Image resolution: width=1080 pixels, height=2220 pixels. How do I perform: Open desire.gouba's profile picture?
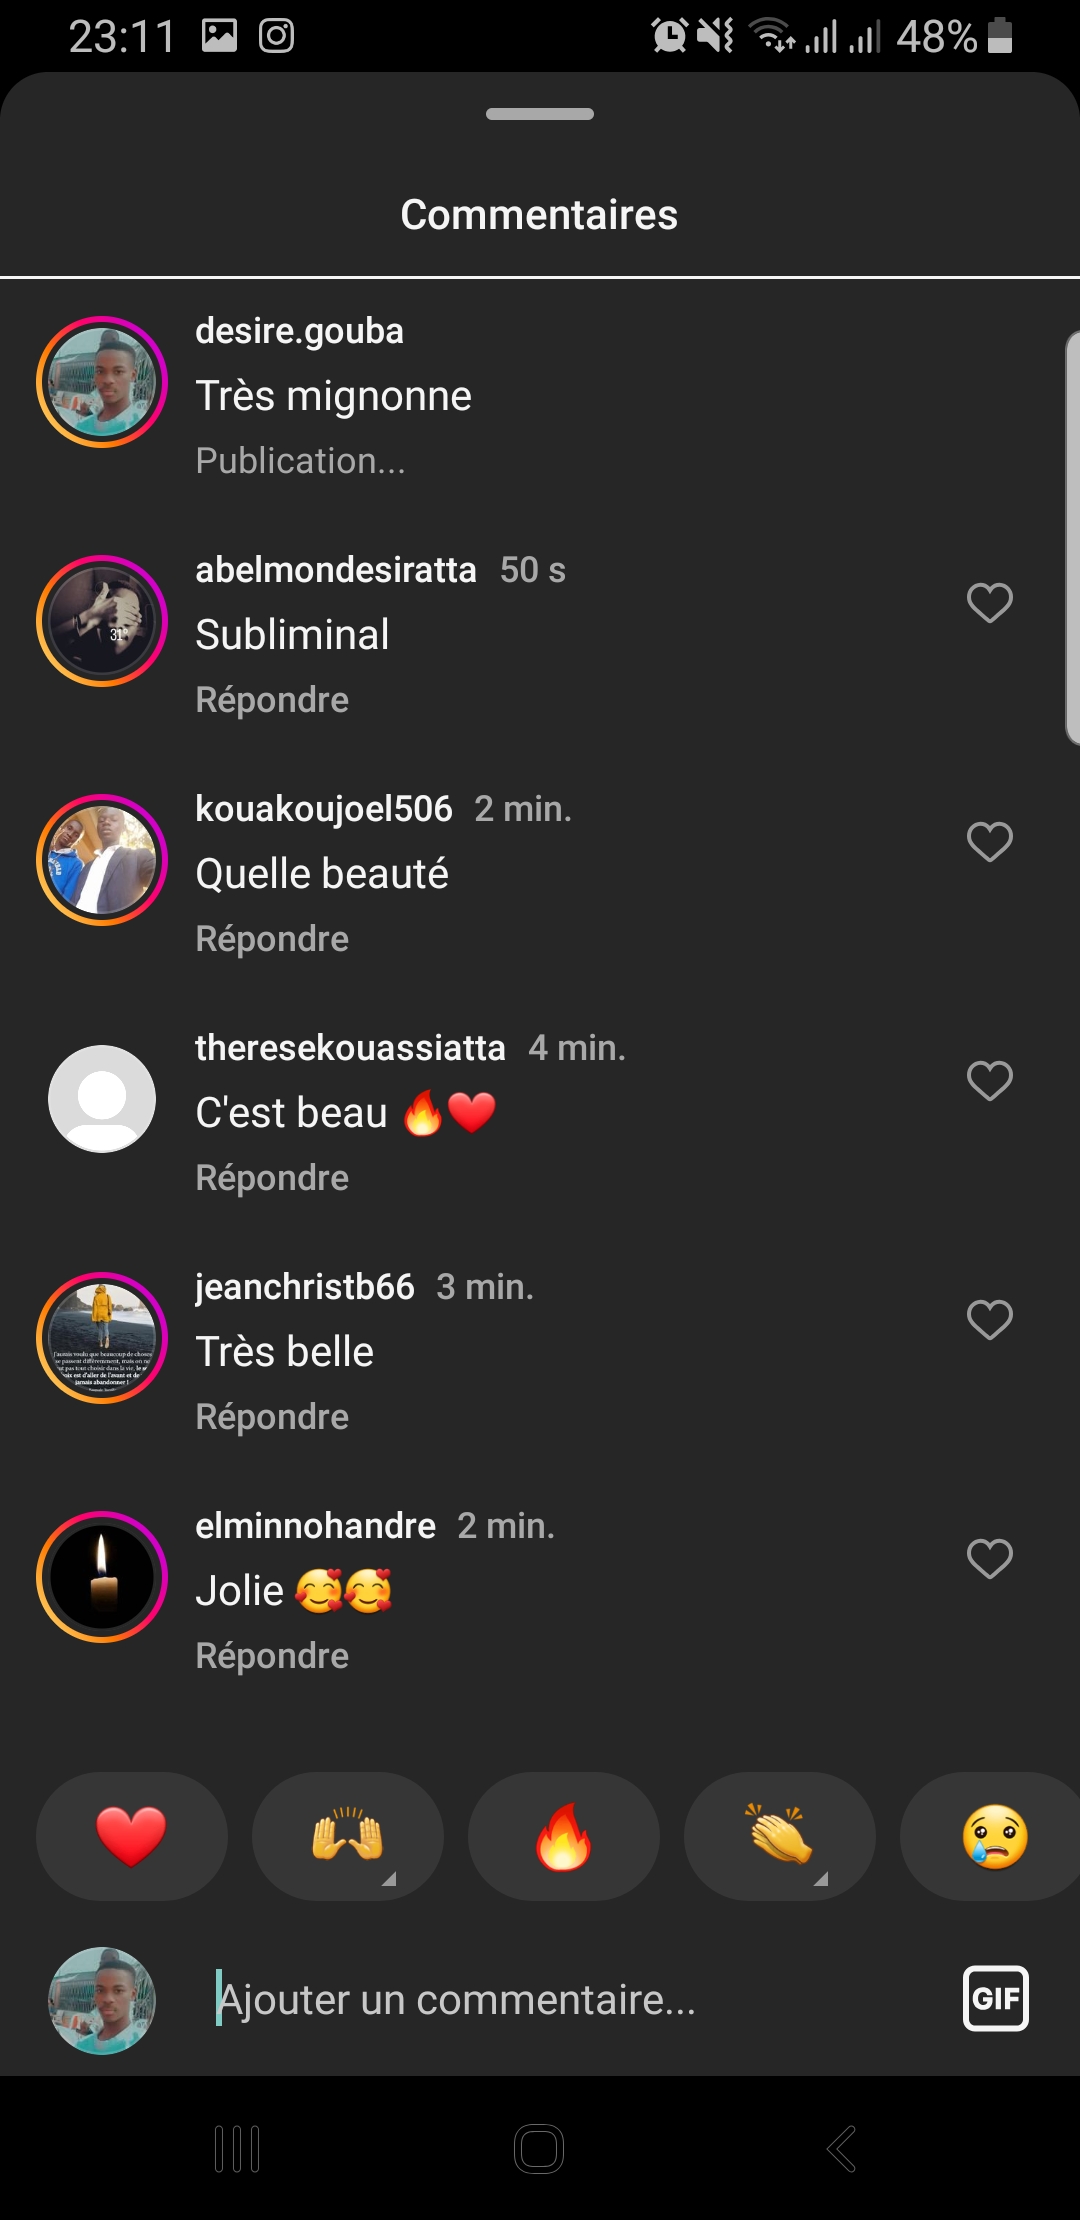102,382
